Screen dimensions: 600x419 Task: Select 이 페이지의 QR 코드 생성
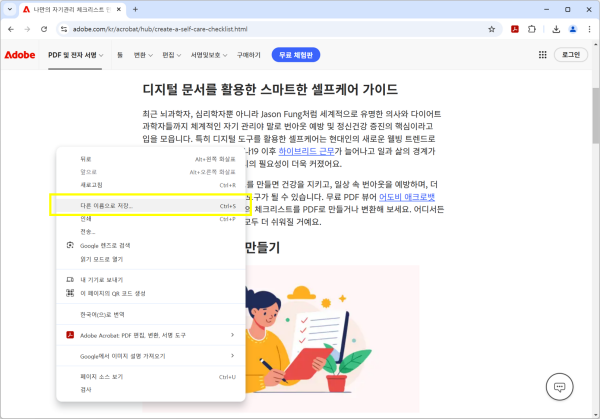coord(151,293)
